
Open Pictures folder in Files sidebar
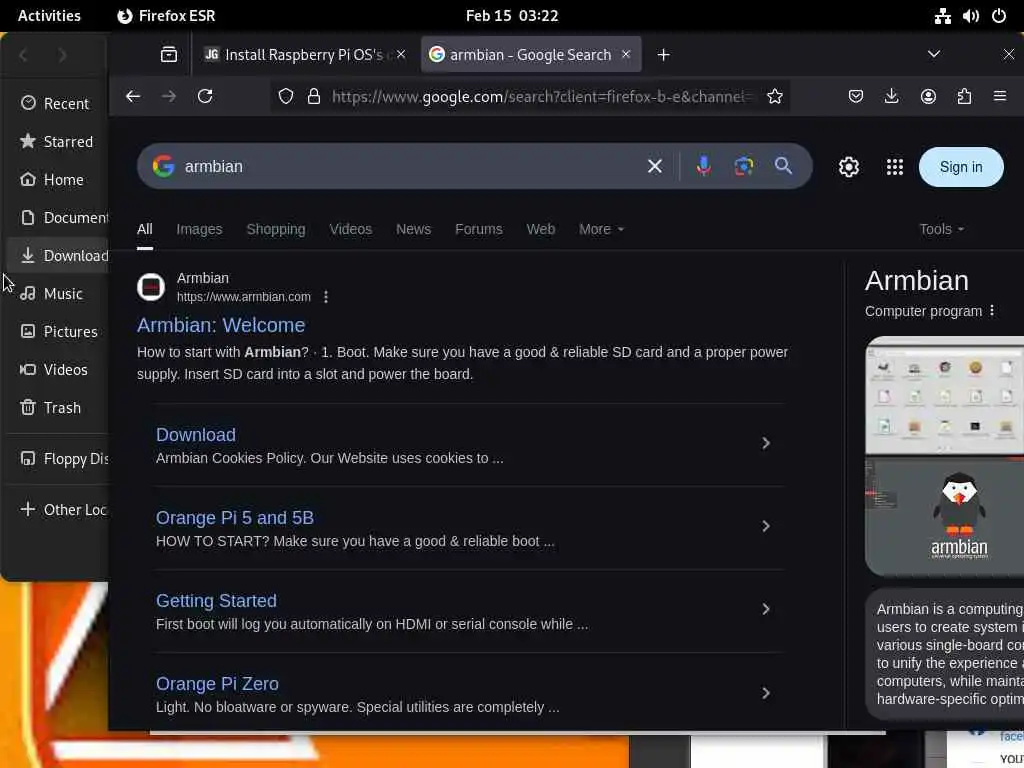56,332
